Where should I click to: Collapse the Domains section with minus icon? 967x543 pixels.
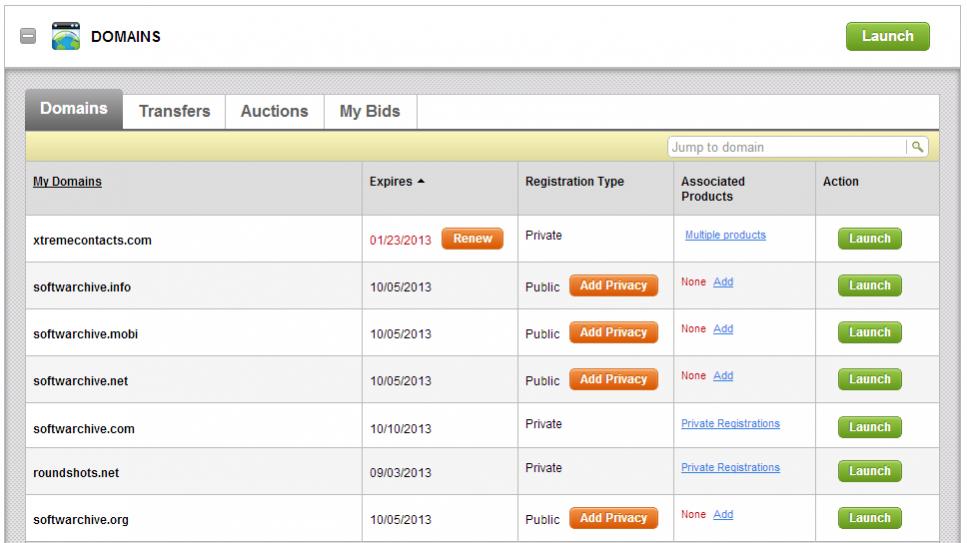point(29,37)
